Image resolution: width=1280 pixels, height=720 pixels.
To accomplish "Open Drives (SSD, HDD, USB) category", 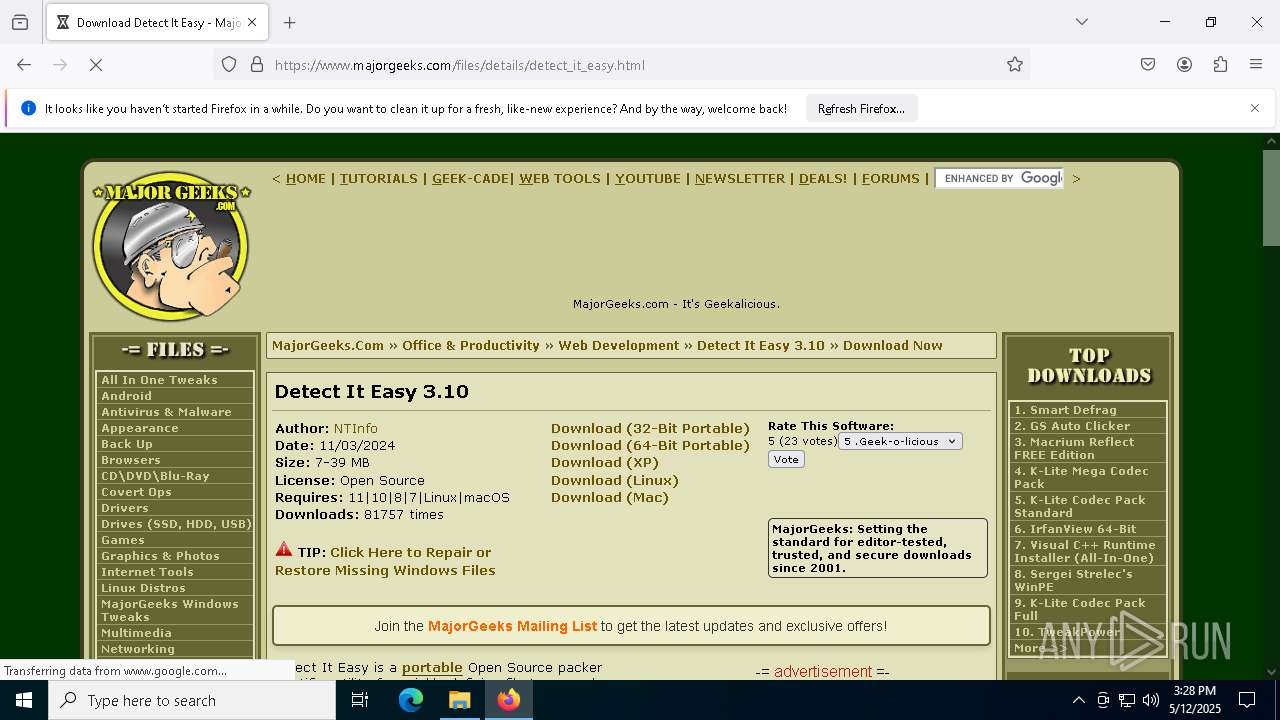I will pyautogui.click(x=174, y=524).
